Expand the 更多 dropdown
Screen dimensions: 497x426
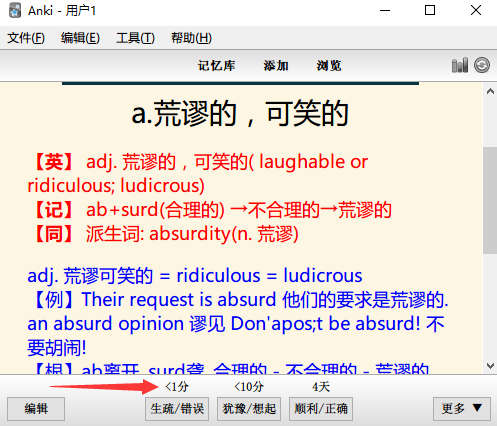[x=462, y=409]
